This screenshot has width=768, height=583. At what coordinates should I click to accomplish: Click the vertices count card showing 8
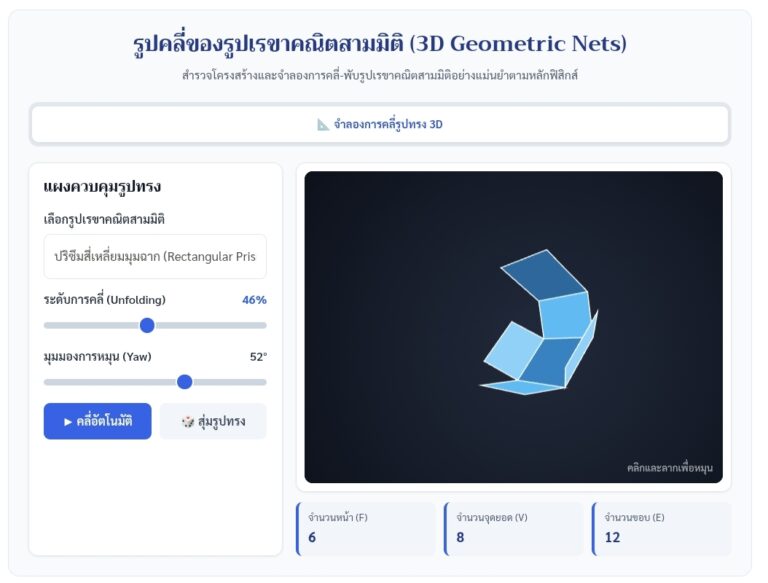514,529
